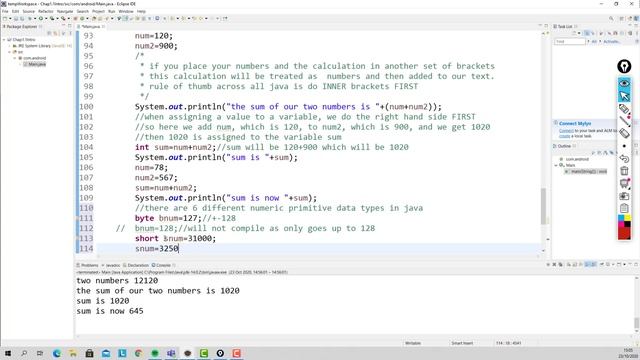Image resolution: width=640 pixels, height=360 pixels.
Task: Click the Eclipse icon on the taskbar
Action: pyautogui.click(x=187, y=353)
